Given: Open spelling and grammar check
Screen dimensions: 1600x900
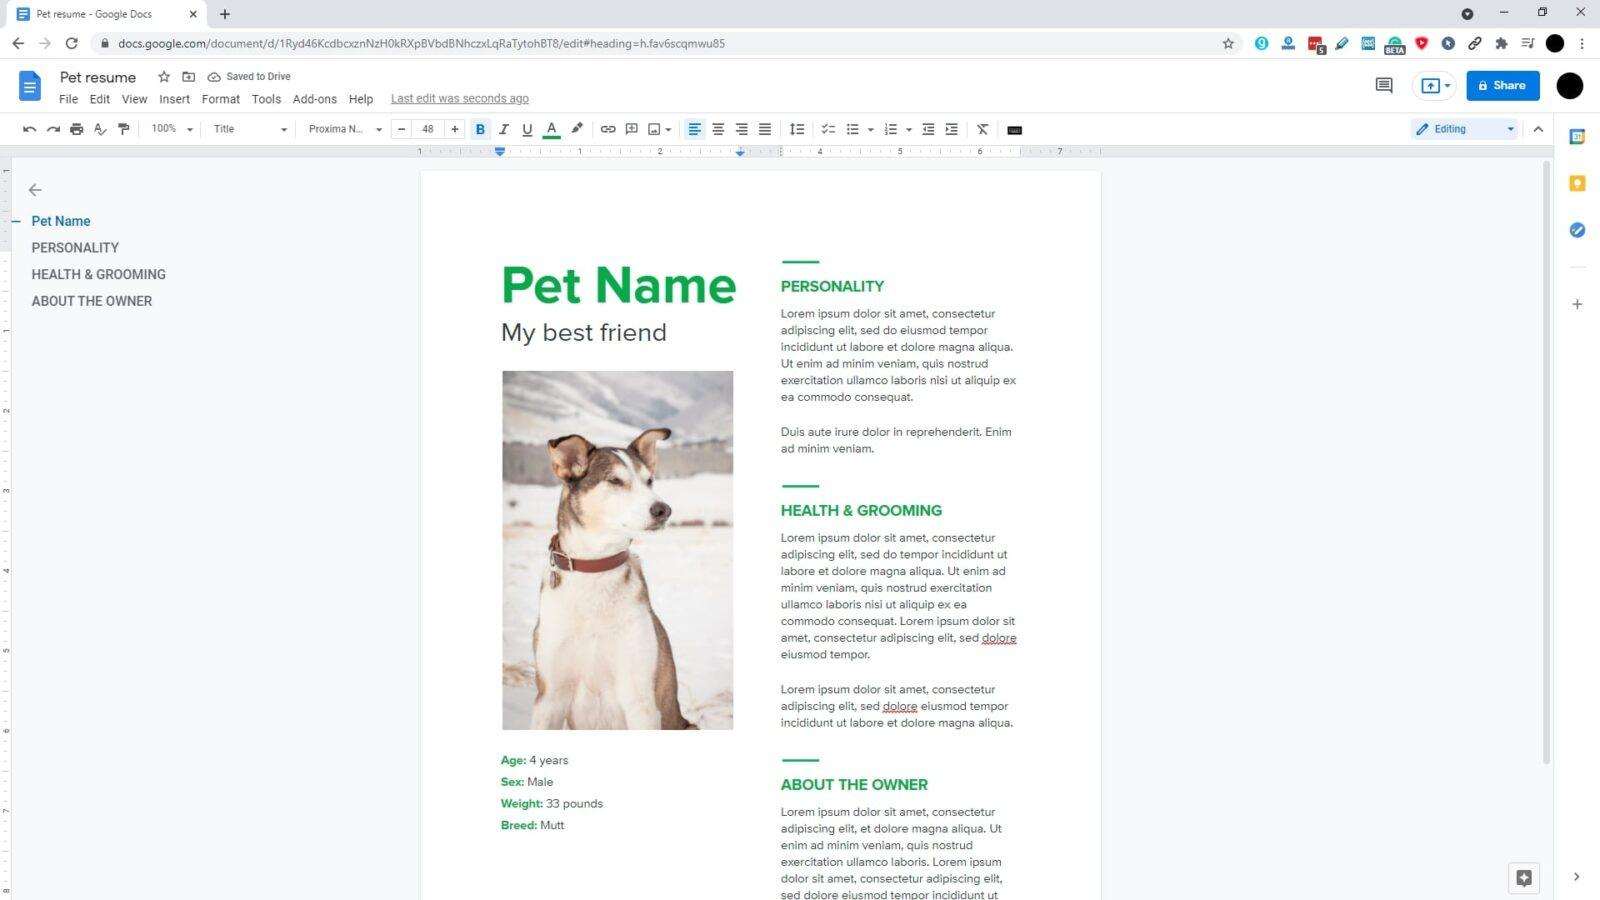Looking at the screenshot, I should (x=100, y=128).
